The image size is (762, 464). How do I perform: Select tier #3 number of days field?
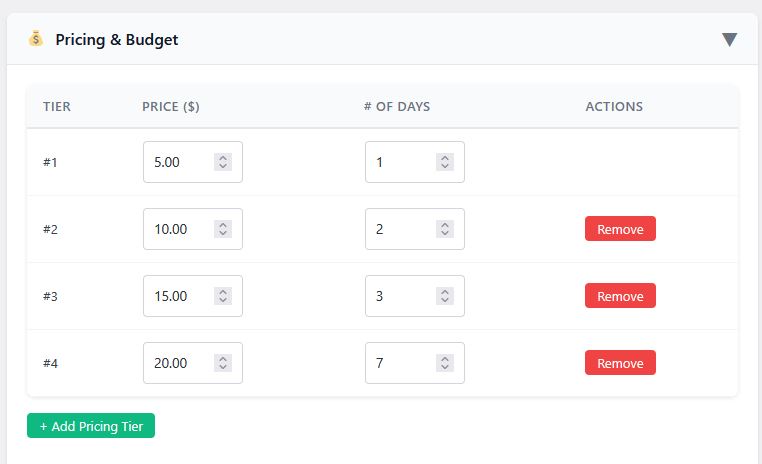pyautogui.click(x=400, y=296)
